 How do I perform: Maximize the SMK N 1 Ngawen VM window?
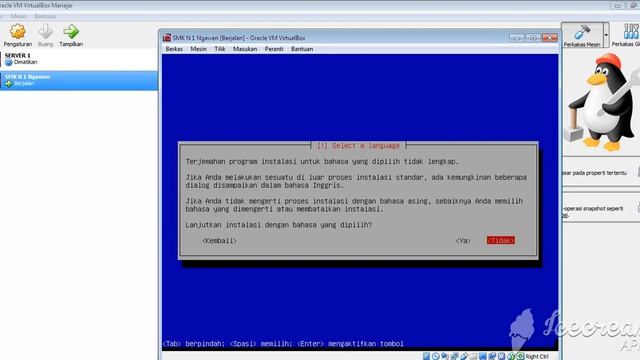point(533,38)
